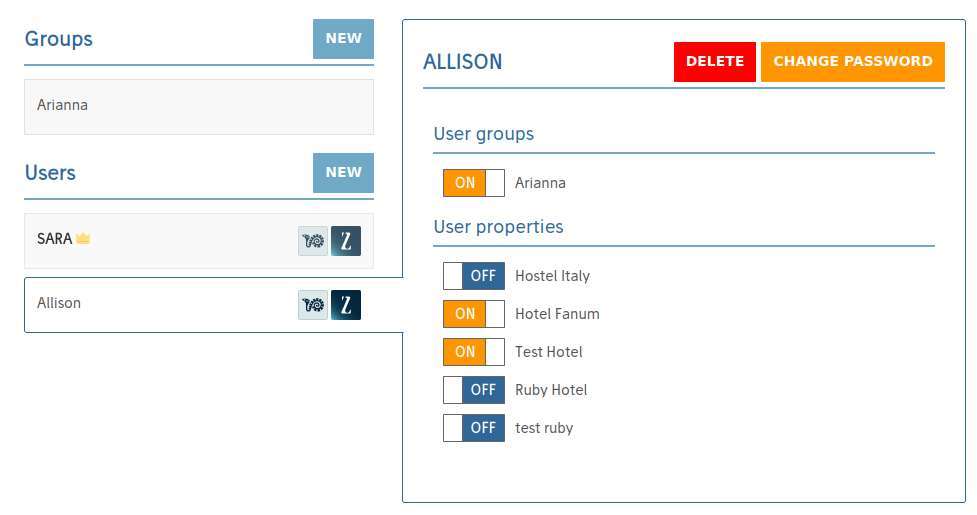
Task: Click the snail-shell icon on SARA's row
Action: click(x=313, y=241)
